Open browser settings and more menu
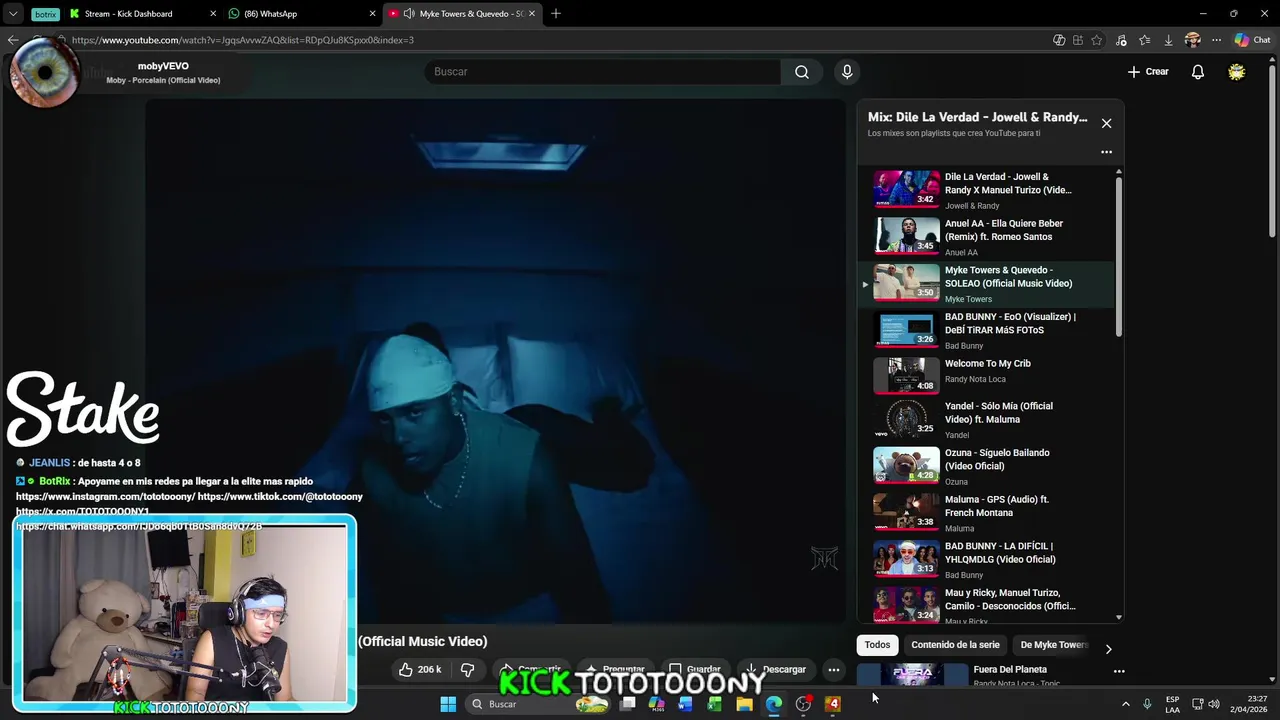 point(1216,40)
